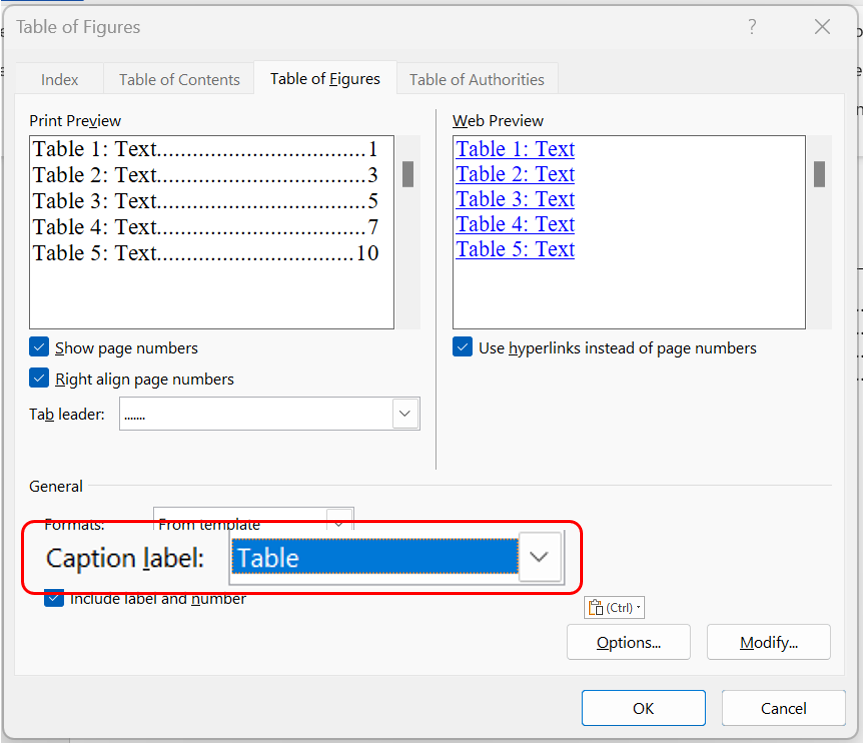867x743 pixels.
Task: Click Table 3: Text link in Web Preview
Action: point(515,199)
